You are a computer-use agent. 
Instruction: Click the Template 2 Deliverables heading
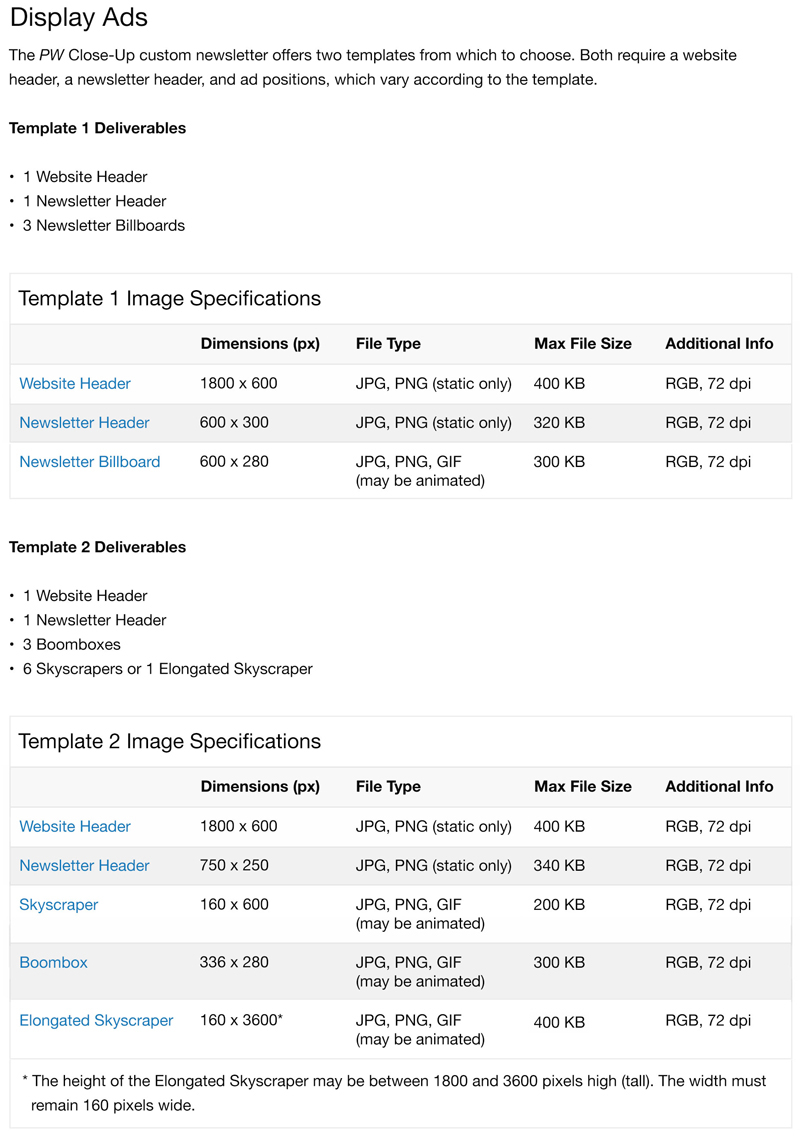click(x=97, y=547)
